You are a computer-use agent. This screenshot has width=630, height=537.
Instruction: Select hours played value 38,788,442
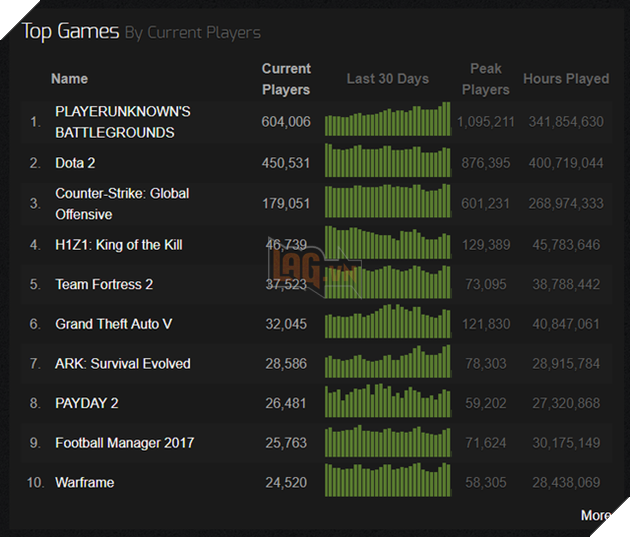pyautogui.click(x=566, y=284)
